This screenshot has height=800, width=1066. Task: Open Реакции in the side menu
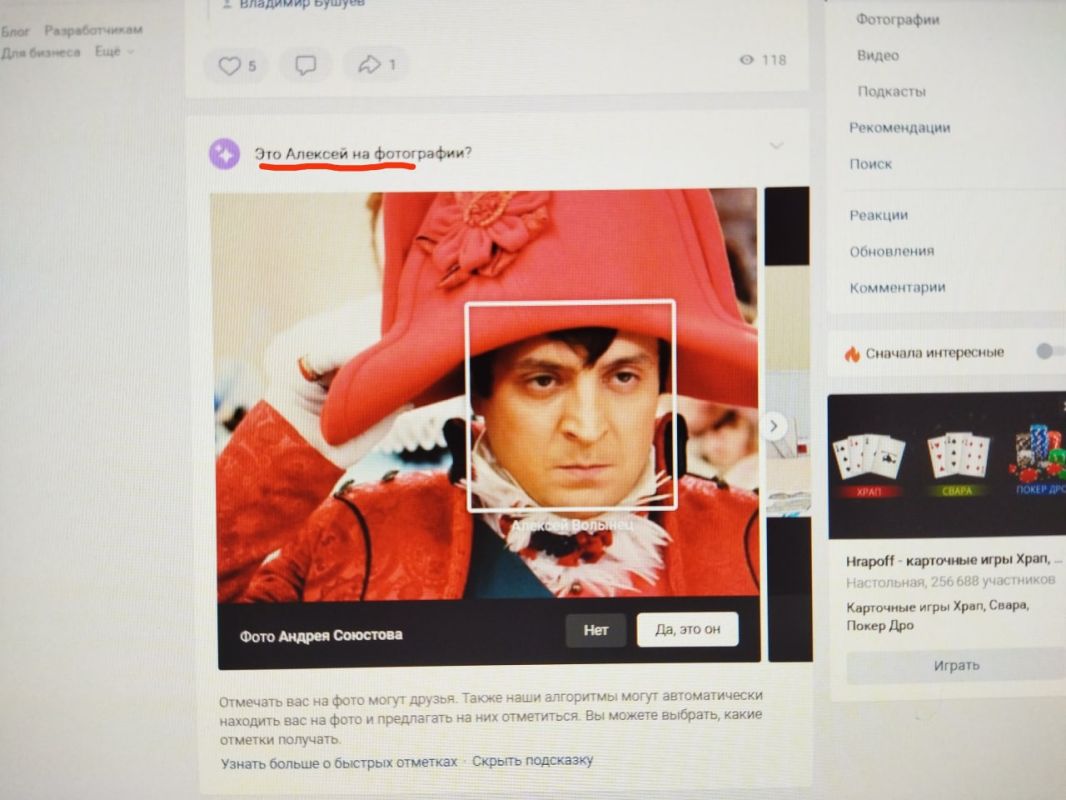878,215
